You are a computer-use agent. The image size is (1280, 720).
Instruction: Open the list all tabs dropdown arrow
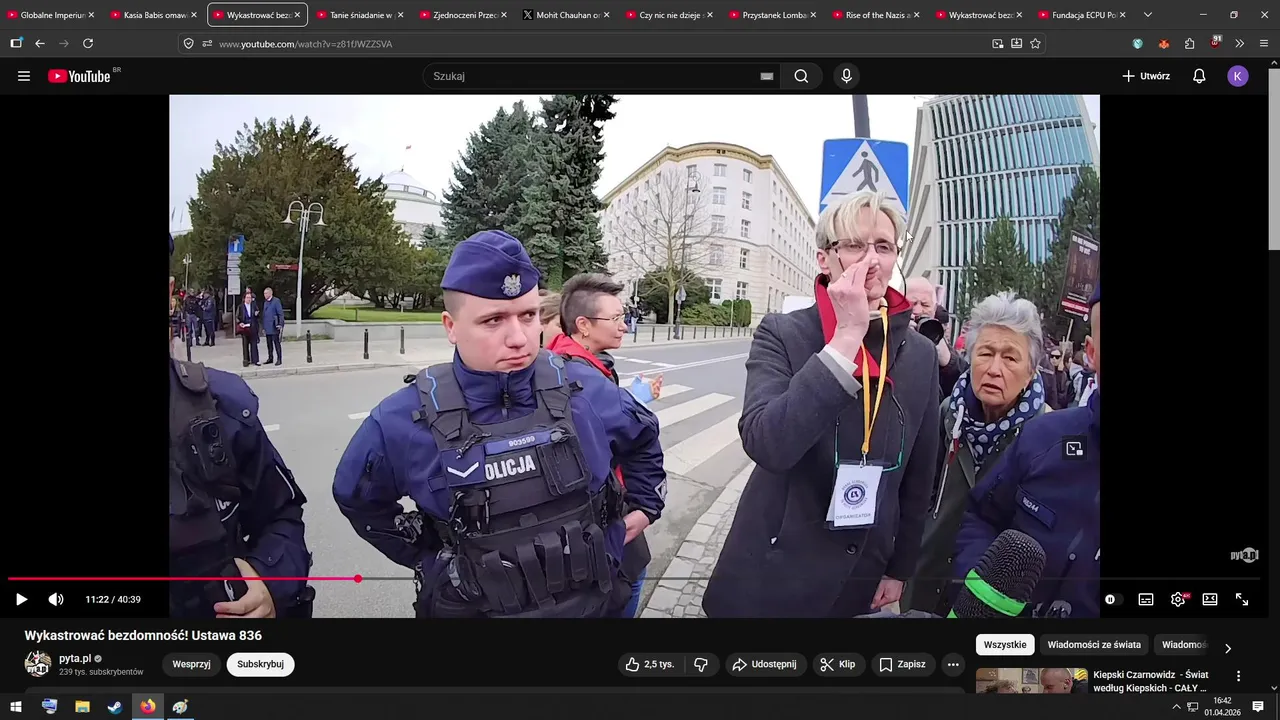pos(1147,15)
